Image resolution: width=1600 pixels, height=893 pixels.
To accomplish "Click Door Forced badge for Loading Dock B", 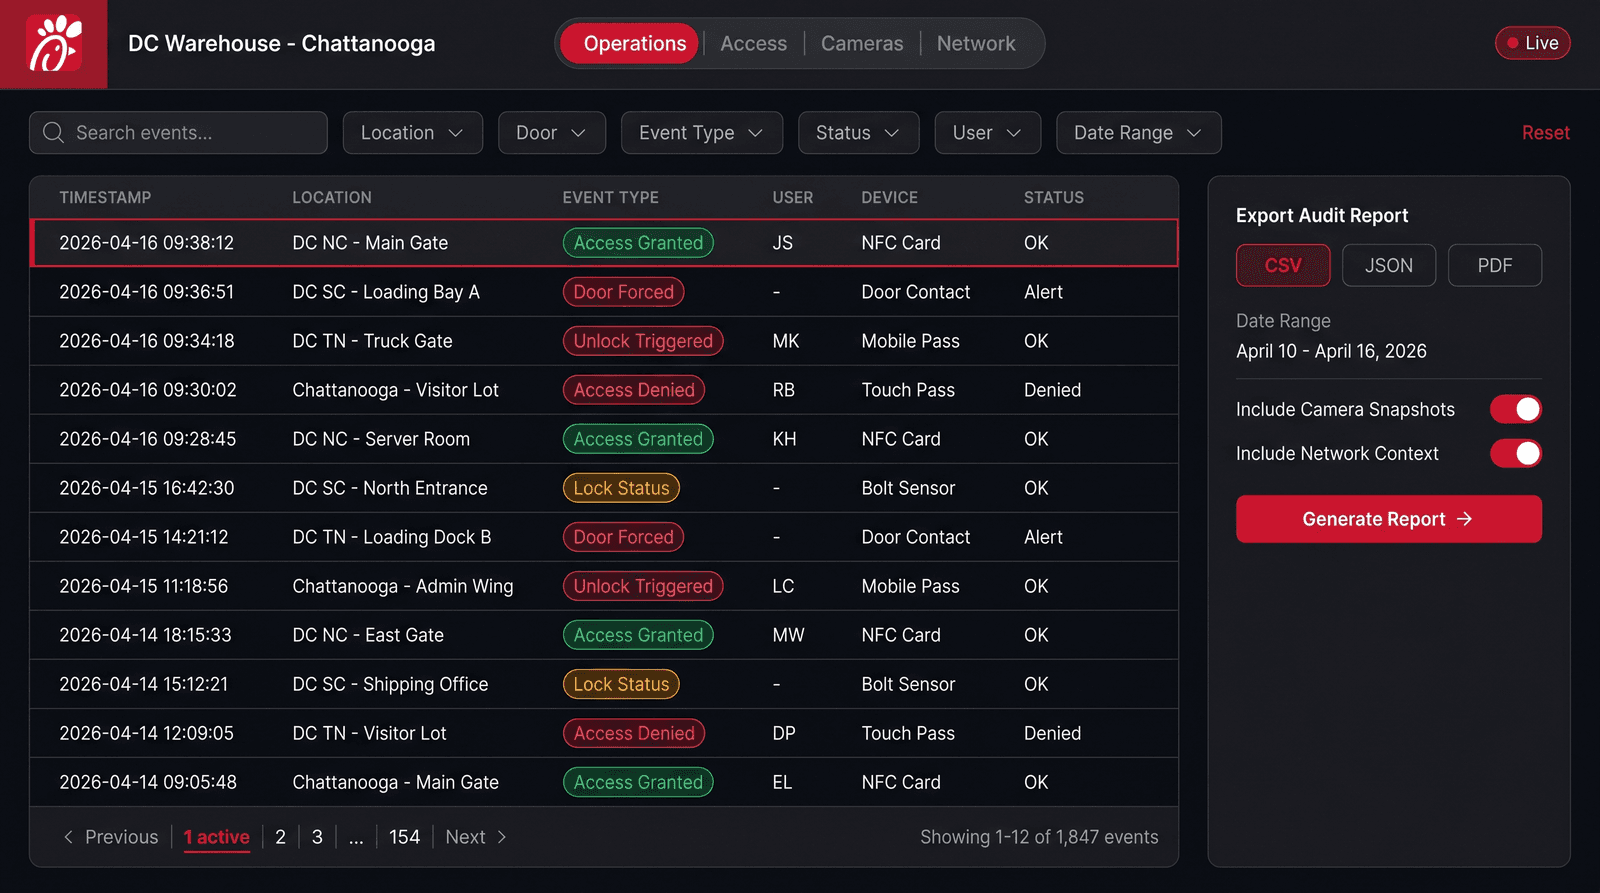I will point(623,537).
